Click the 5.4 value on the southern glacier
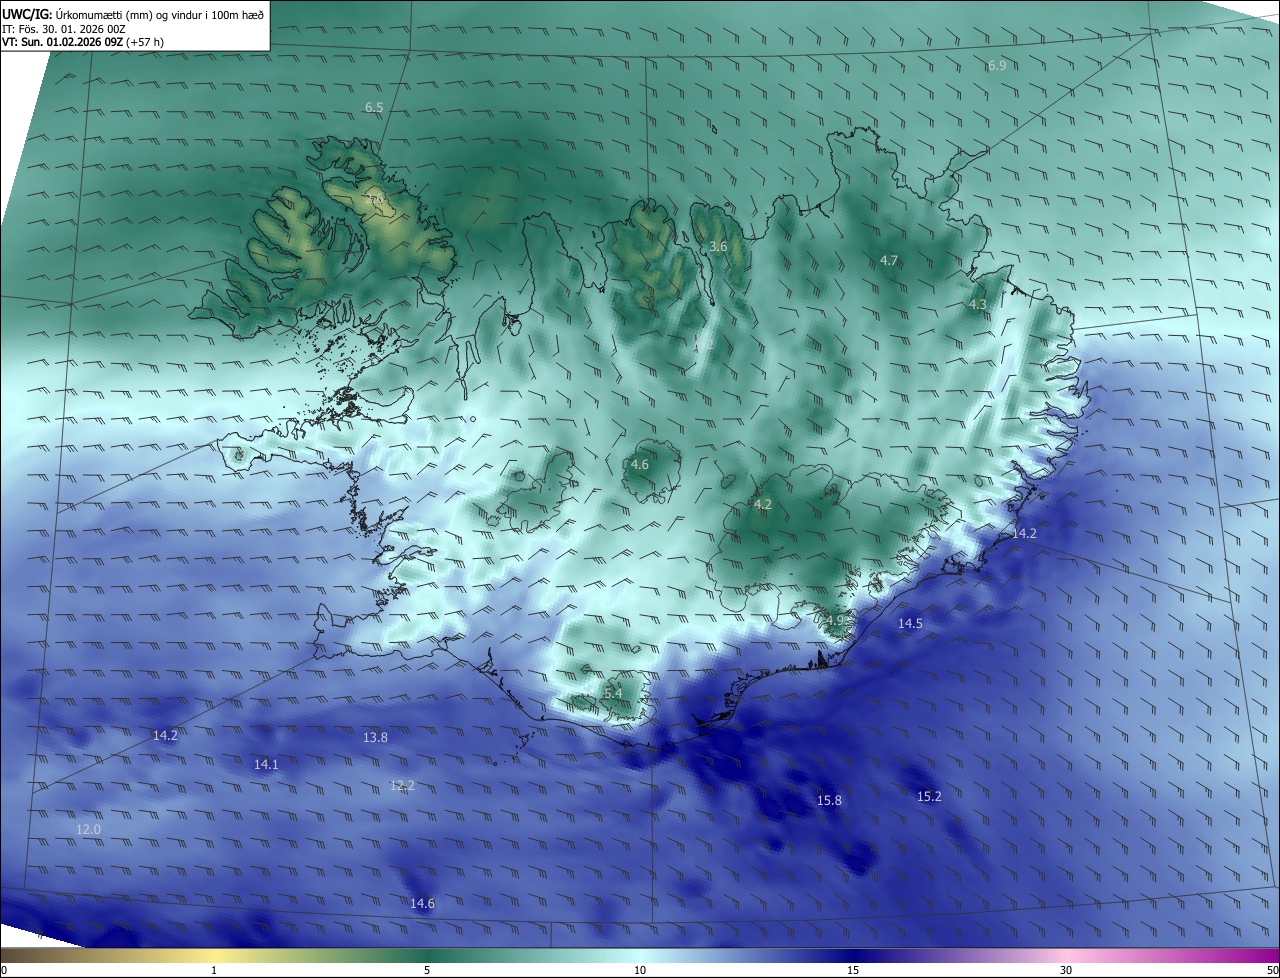Image resolution: width=1280 pixels, height=978 pixels. [x=613, y=693]
